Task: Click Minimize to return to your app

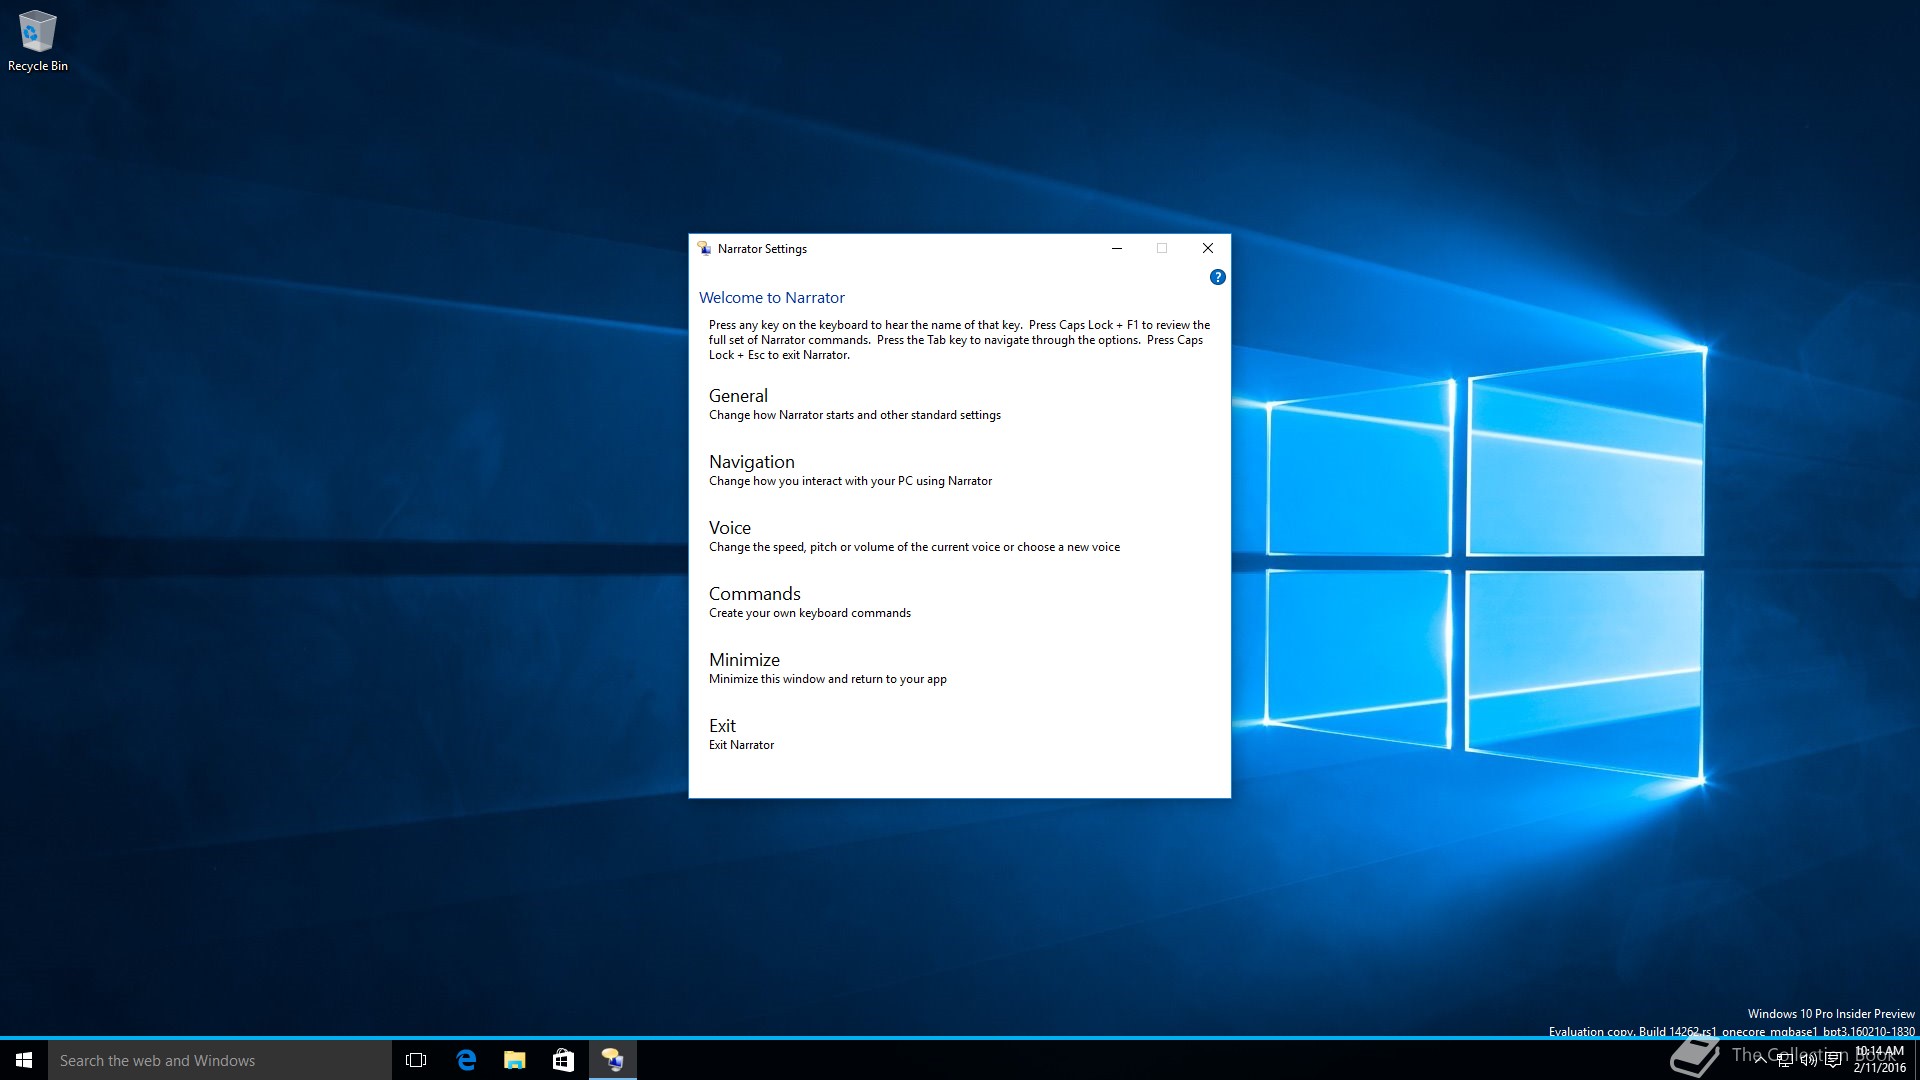Action: [x=744, y=660]
